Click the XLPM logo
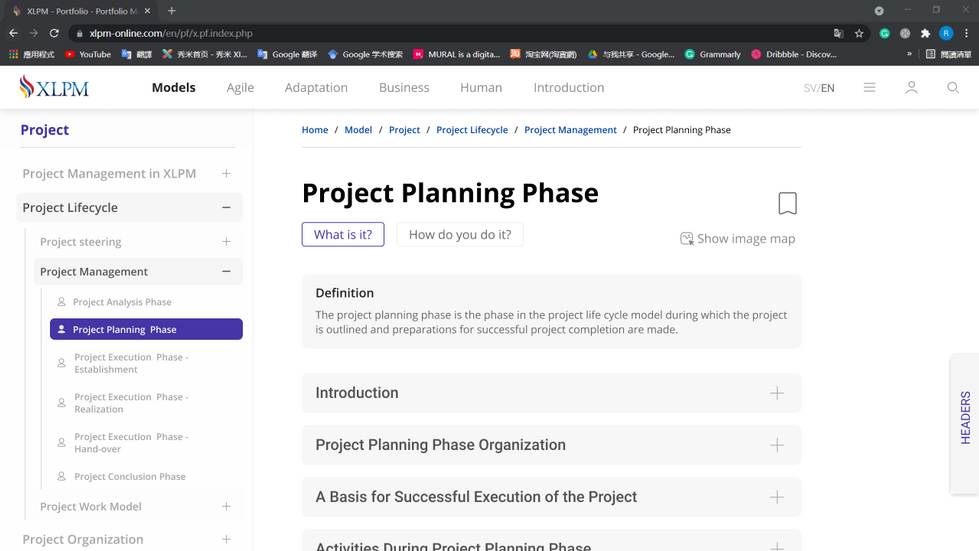Screen dimensions: 979x551 pos(54,87)
